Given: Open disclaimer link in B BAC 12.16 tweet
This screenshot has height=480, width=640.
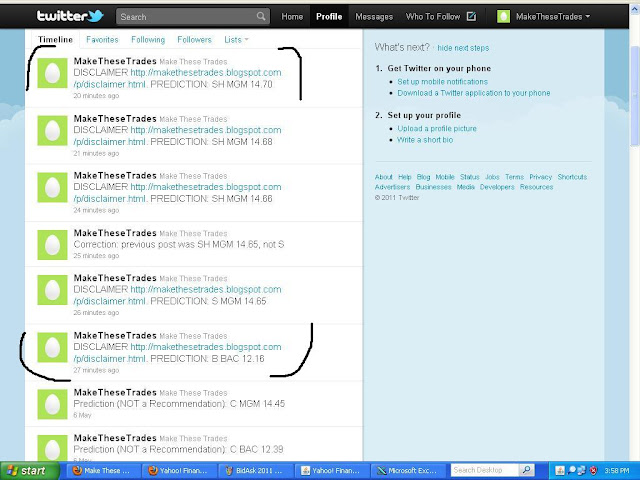Looking at the screenshot, I should [178, 353].
